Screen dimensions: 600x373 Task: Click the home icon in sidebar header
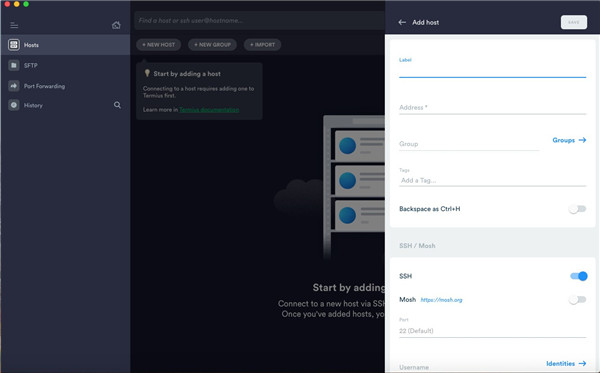click(116, 25)
